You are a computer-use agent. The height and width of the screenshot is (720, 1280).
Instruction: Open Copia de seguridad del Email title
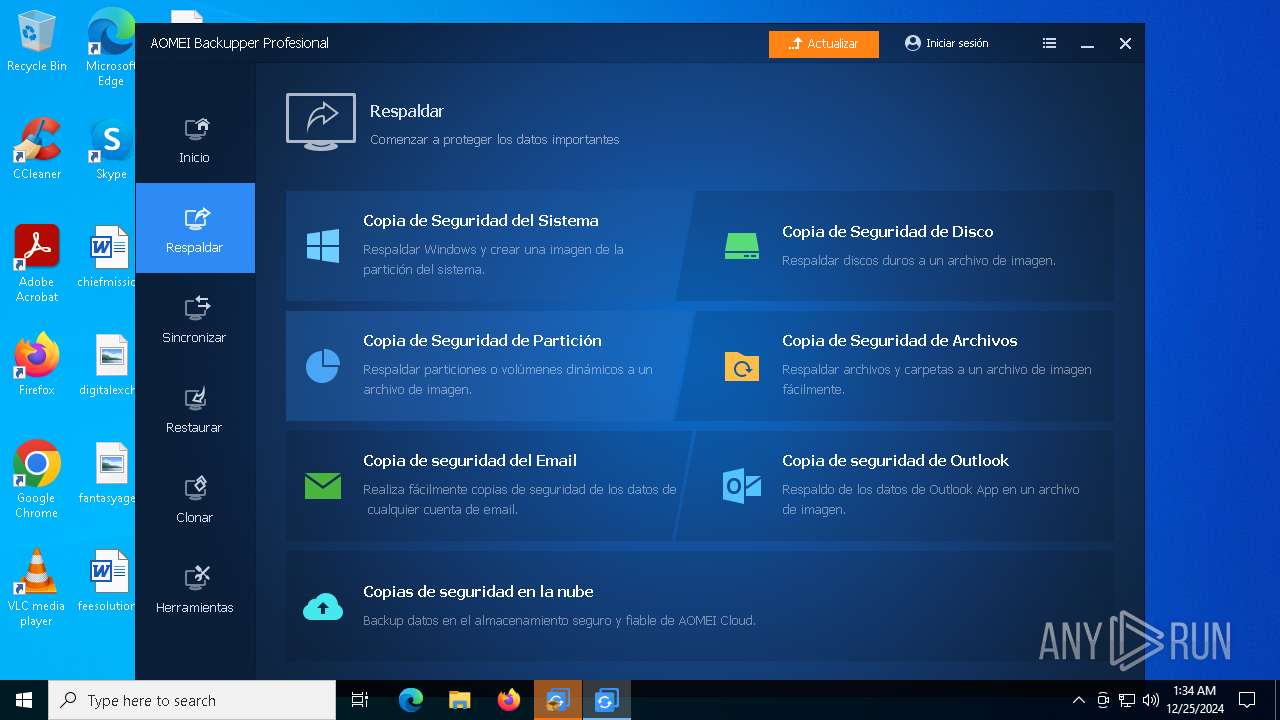pyautogui.click(x=470, y=461)
